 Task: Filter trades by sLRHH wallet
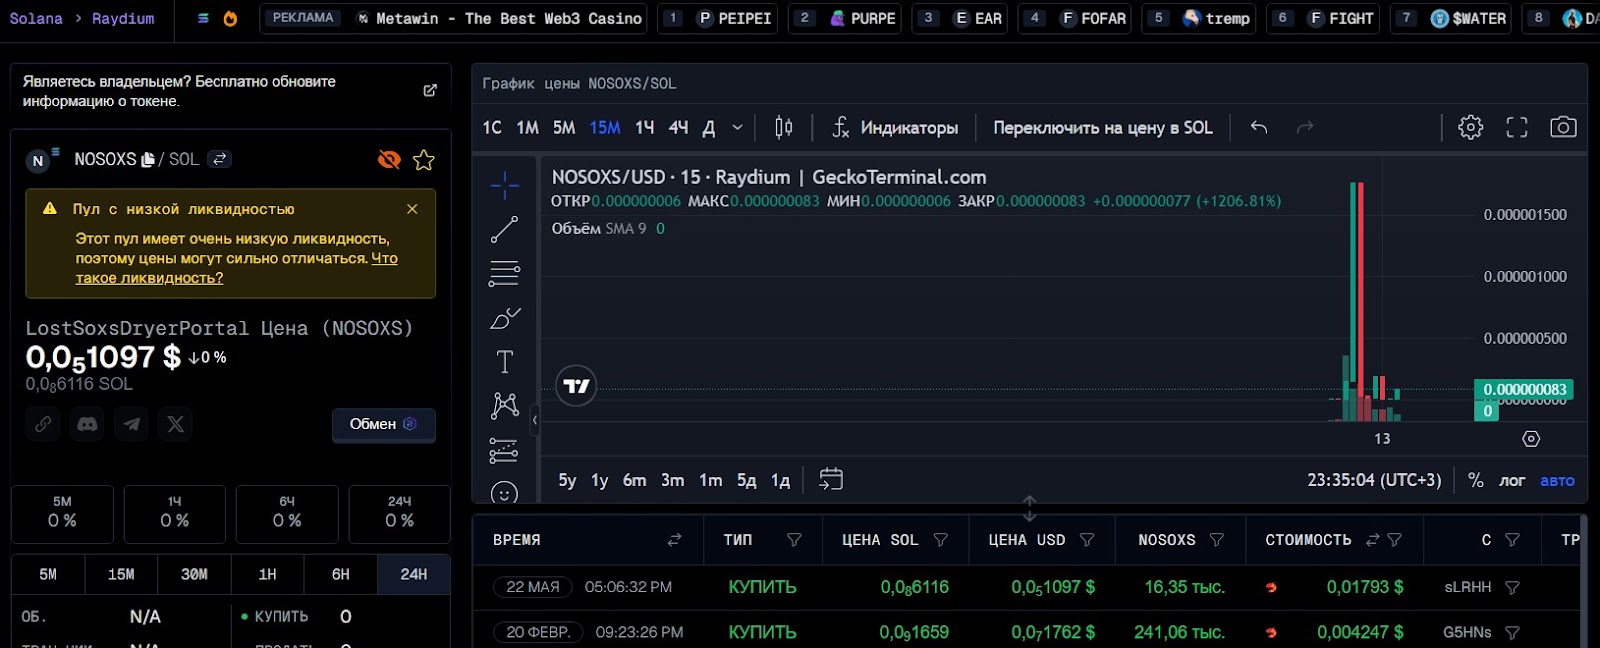(1512, 588)
